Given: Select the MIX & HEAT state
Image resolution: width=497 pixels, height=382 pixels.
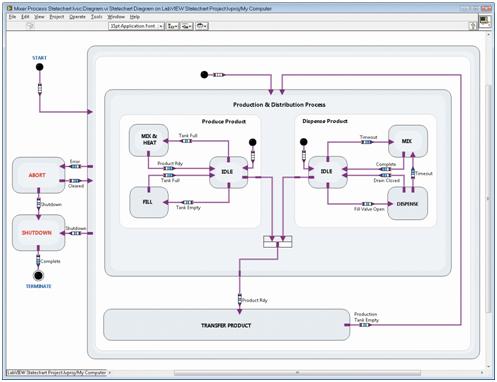Looking at the screenshot, I should (x=149, y=140).
